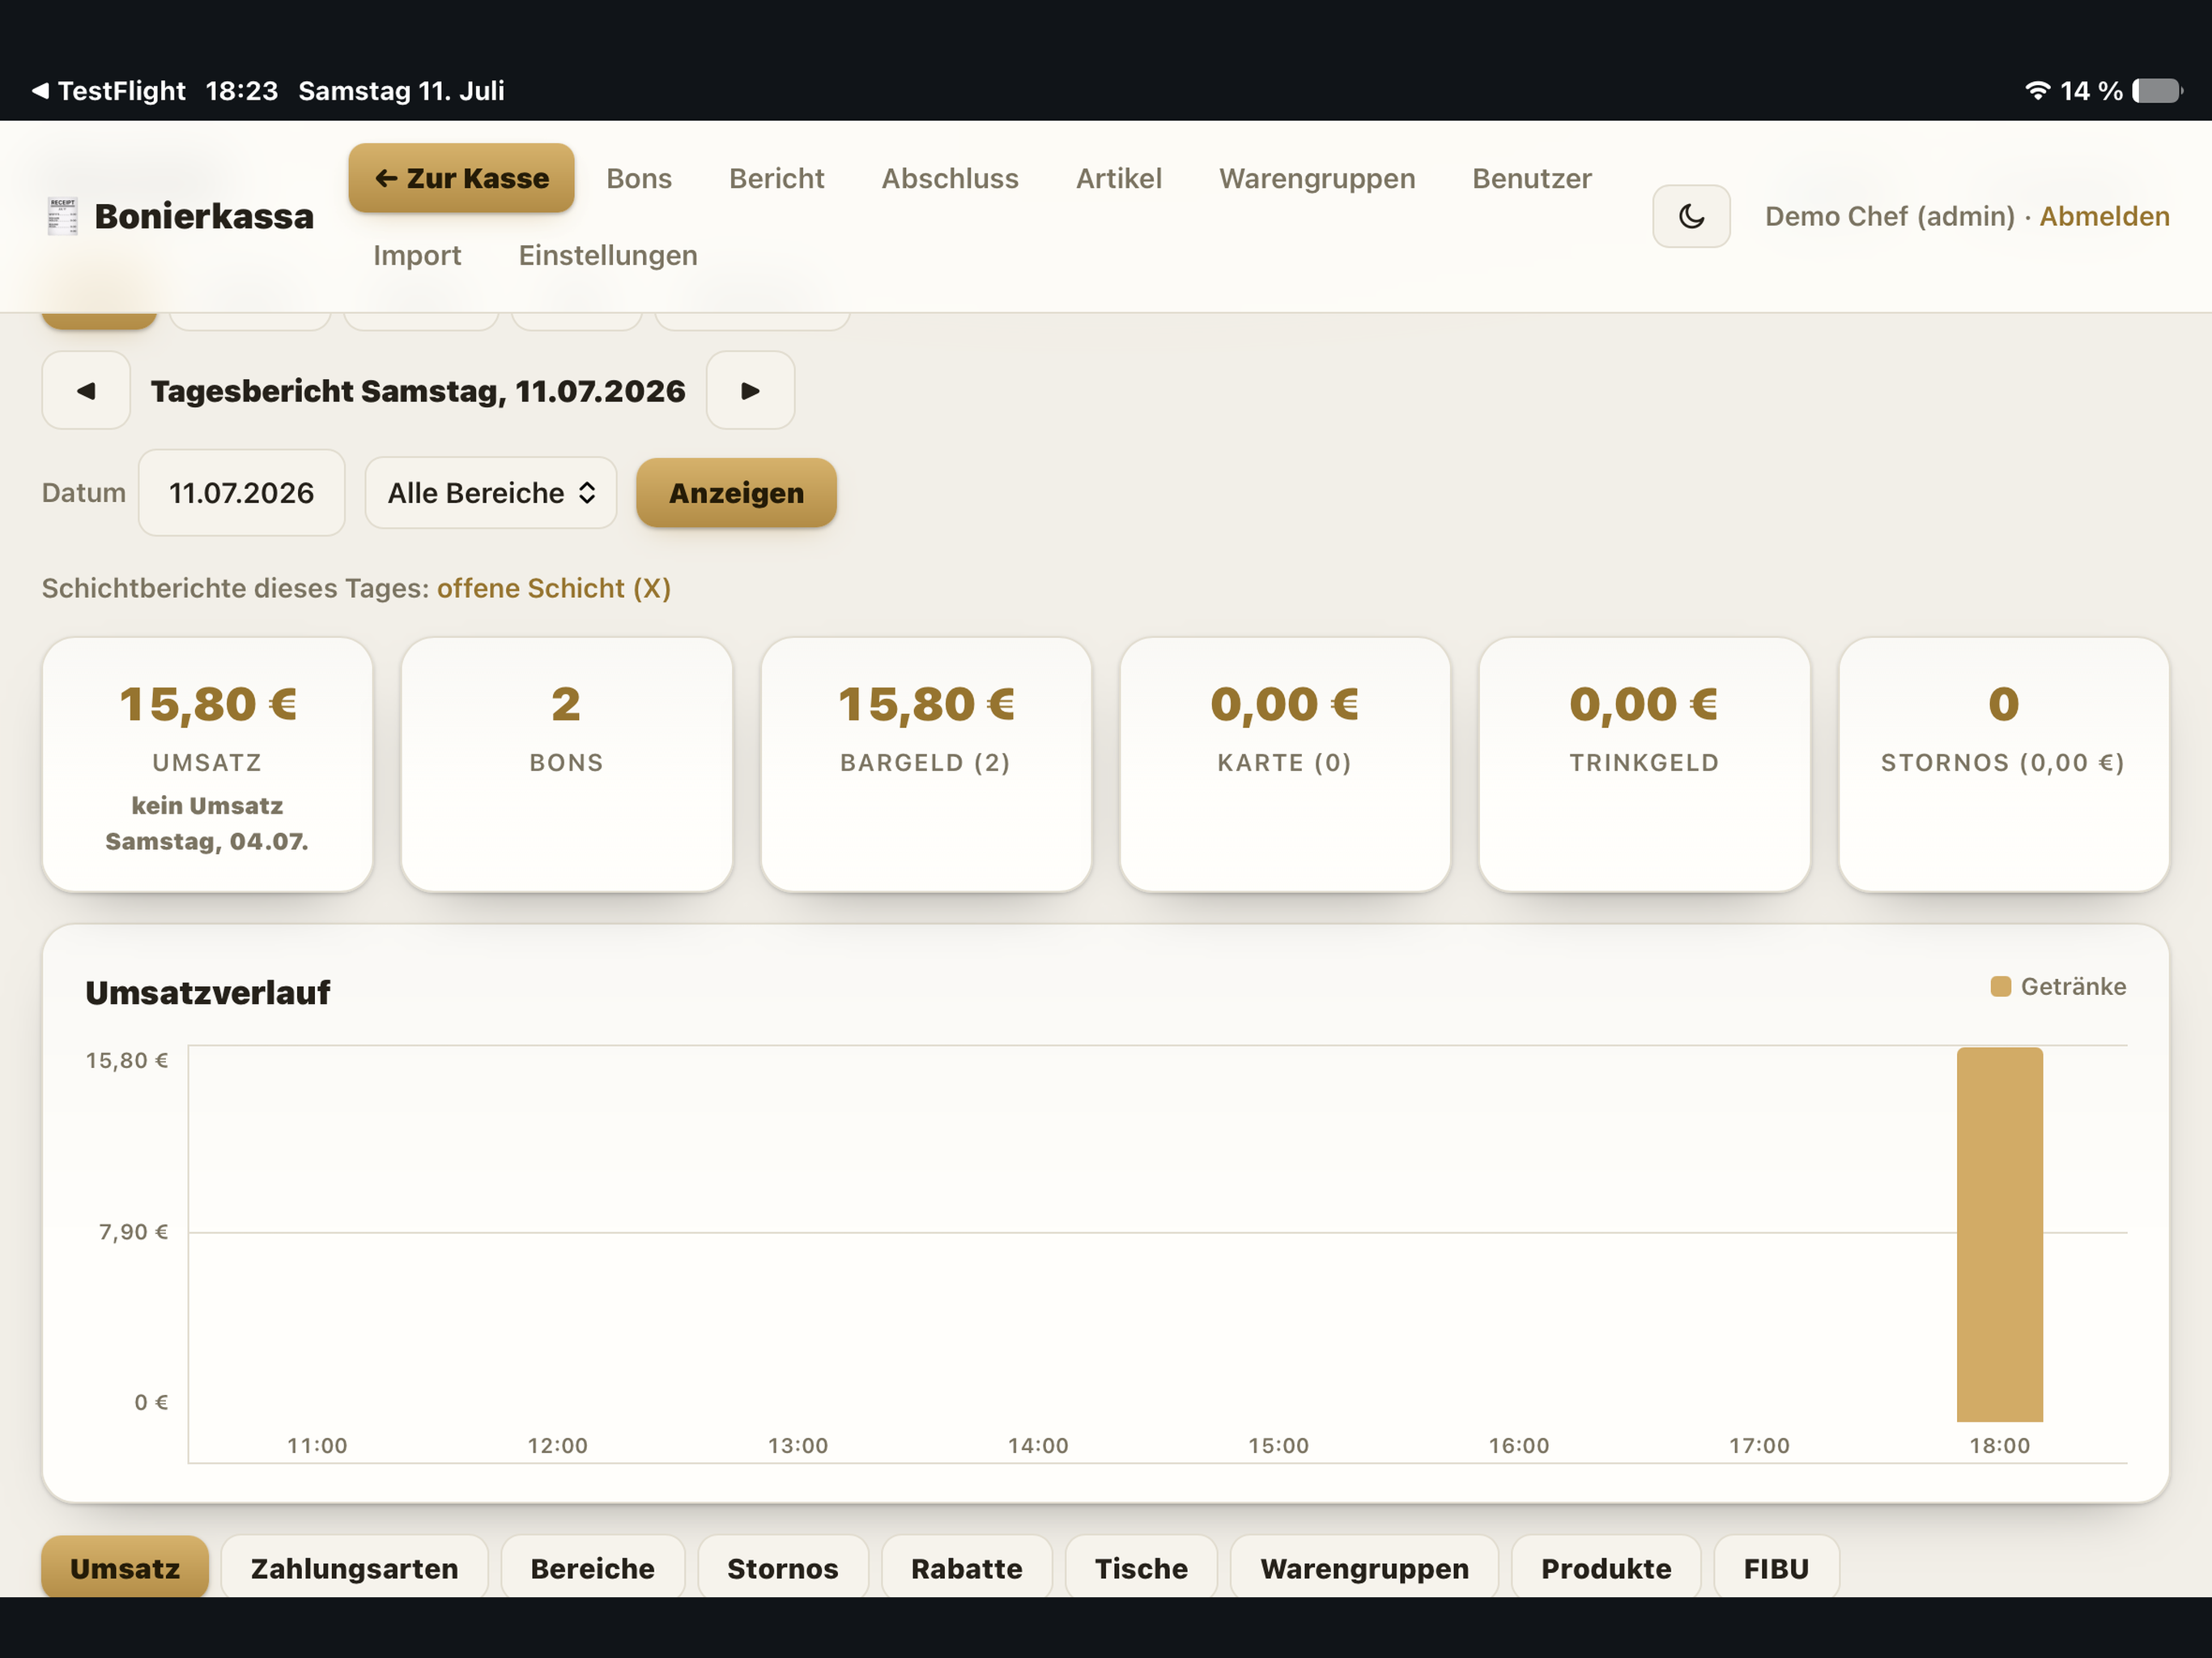
Task: Click the Datum field showing 11.07.2026
Action: point(241,493)
